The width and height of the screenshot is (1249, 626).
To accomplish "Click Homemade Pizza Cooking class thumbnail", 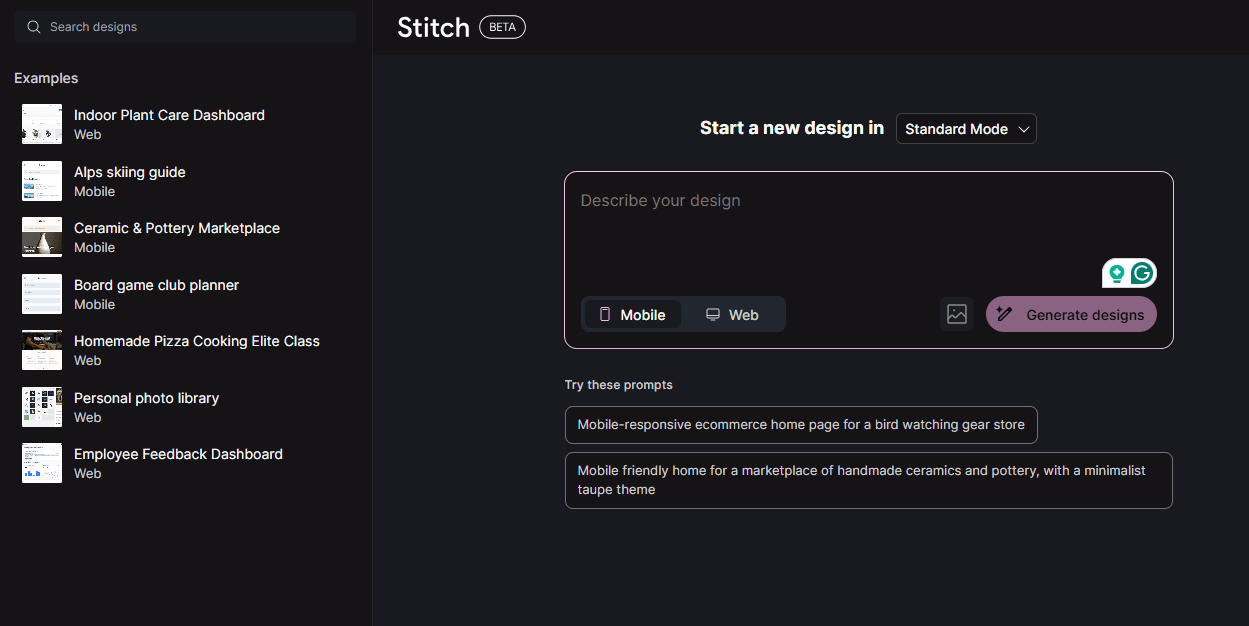I will tap(42, 350).
